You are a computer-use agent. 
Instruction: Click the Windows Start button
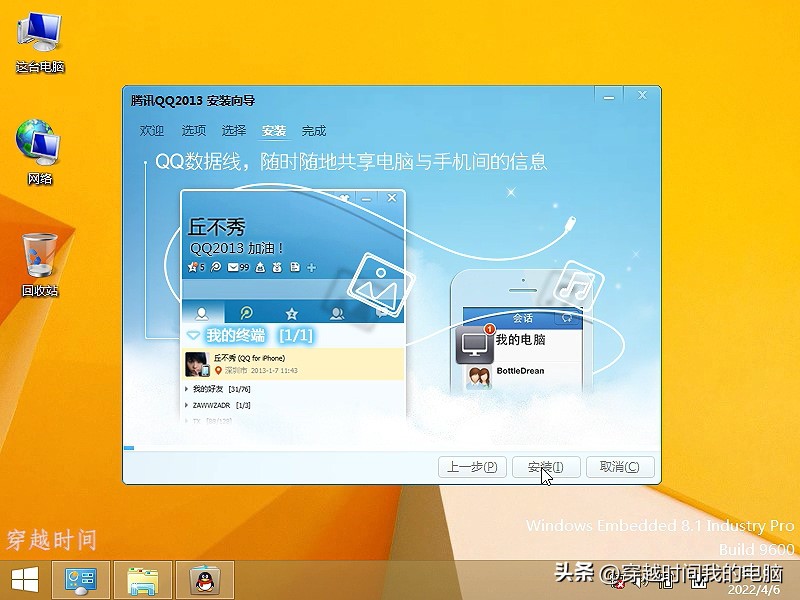(x=24, y=580)
